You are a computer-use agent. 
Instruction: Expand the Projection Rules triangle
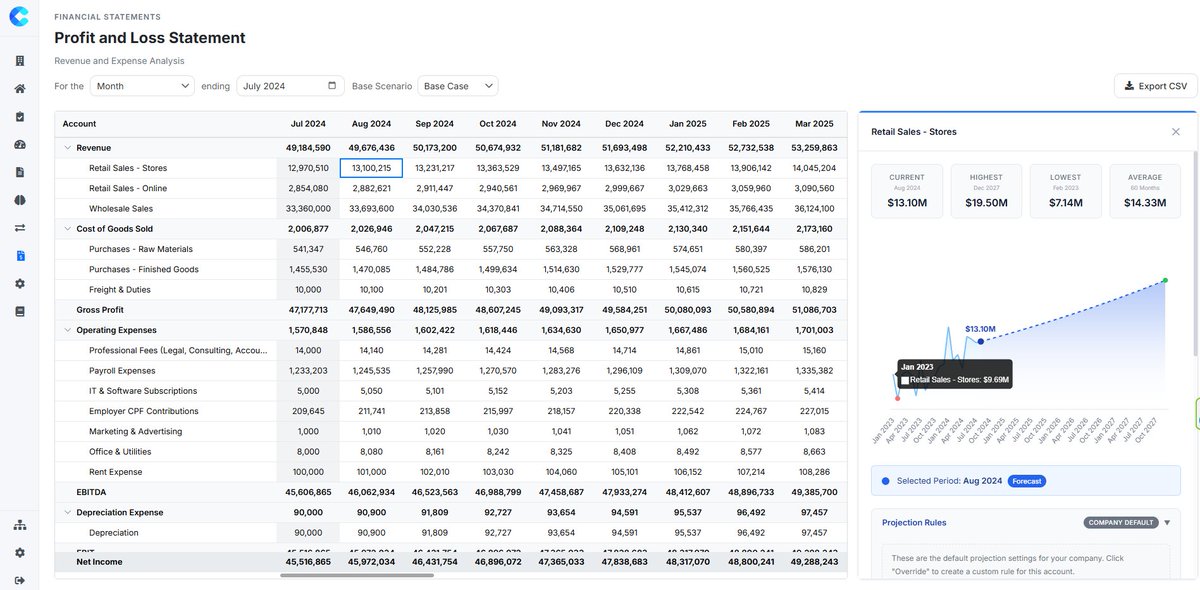(1167, 522)
